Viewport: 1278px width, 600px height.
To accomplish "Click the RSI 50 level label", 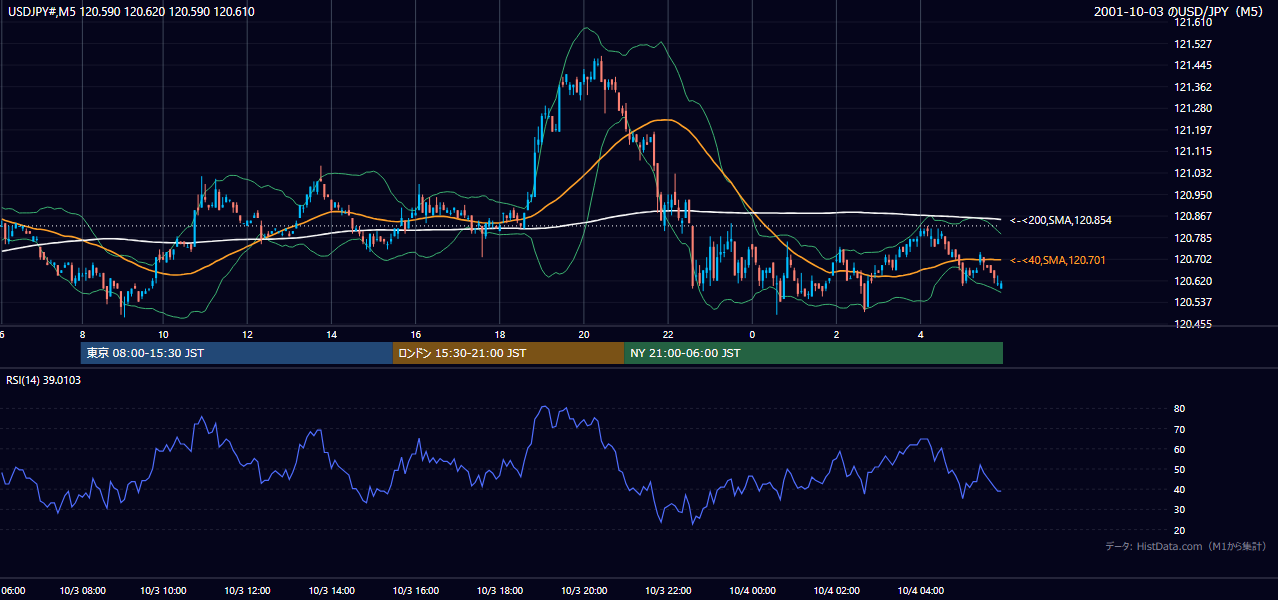I will [x=1179, y=469].
